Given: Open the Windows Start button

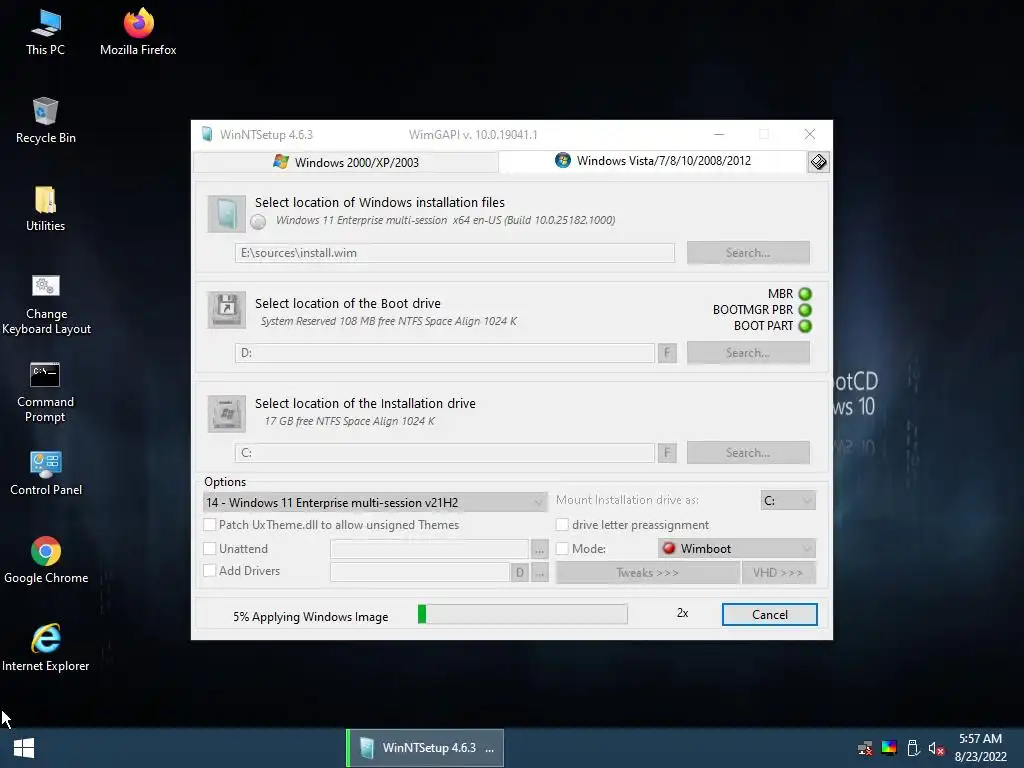Looking at the screenshot, I should pos(24,748).
